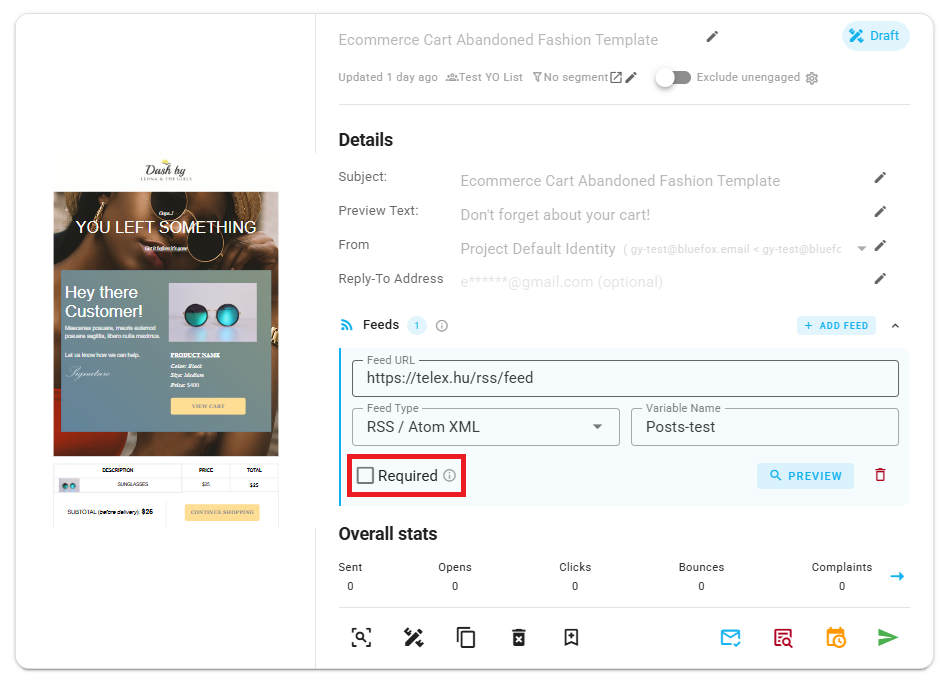Click the Opens stat label
Viewport: 947px width, 682px height.
pos(455,567)
